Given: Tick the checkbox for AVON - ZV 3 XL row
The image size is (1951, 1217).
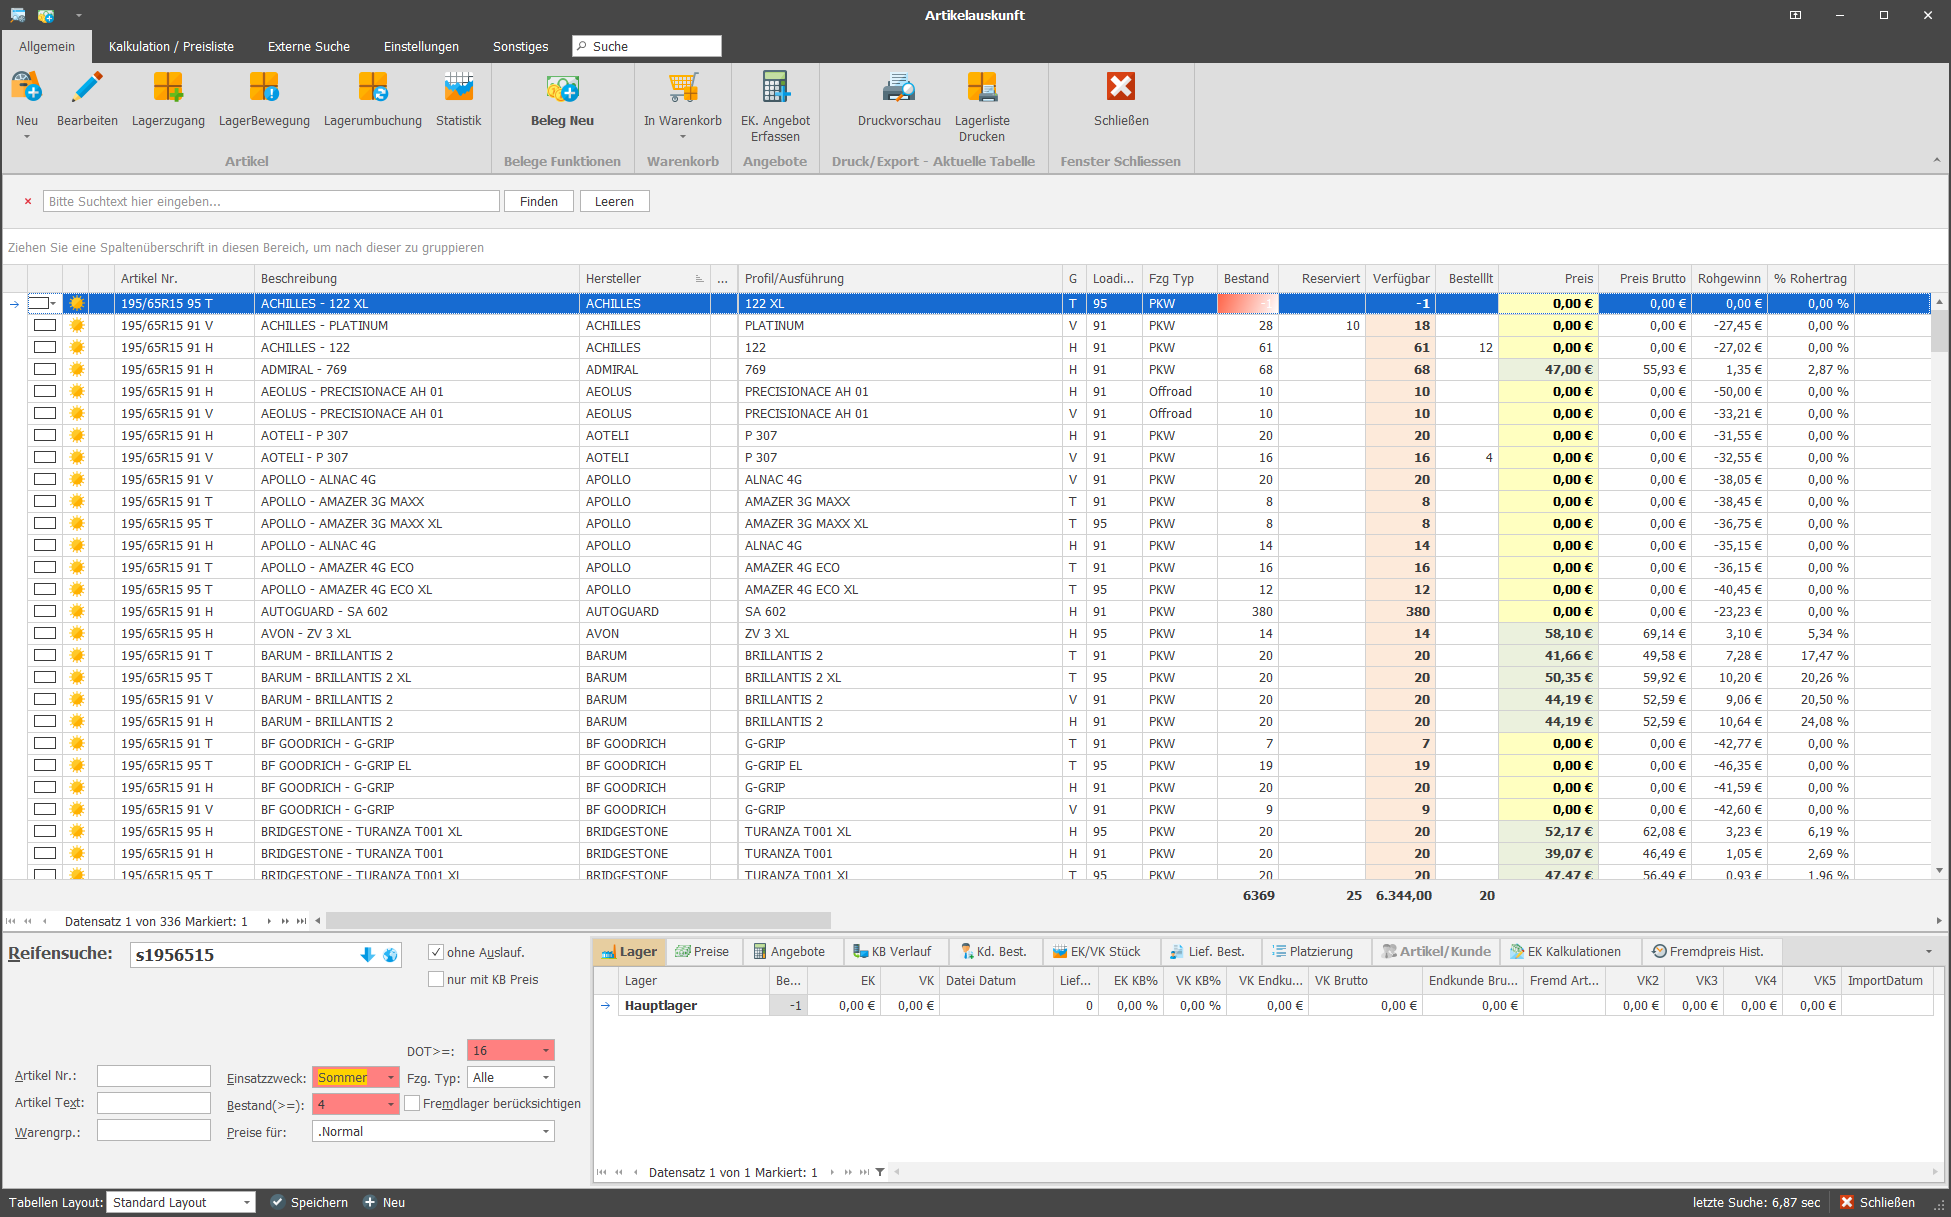Looking at the screenshot, I should click(x=45, y=633).
